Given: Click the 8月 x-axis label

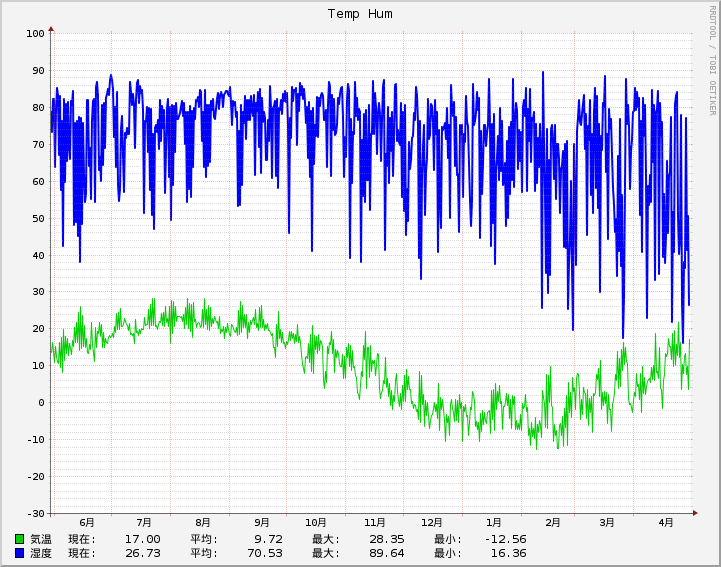Looking at the screenshot, I should click(203, 523).
